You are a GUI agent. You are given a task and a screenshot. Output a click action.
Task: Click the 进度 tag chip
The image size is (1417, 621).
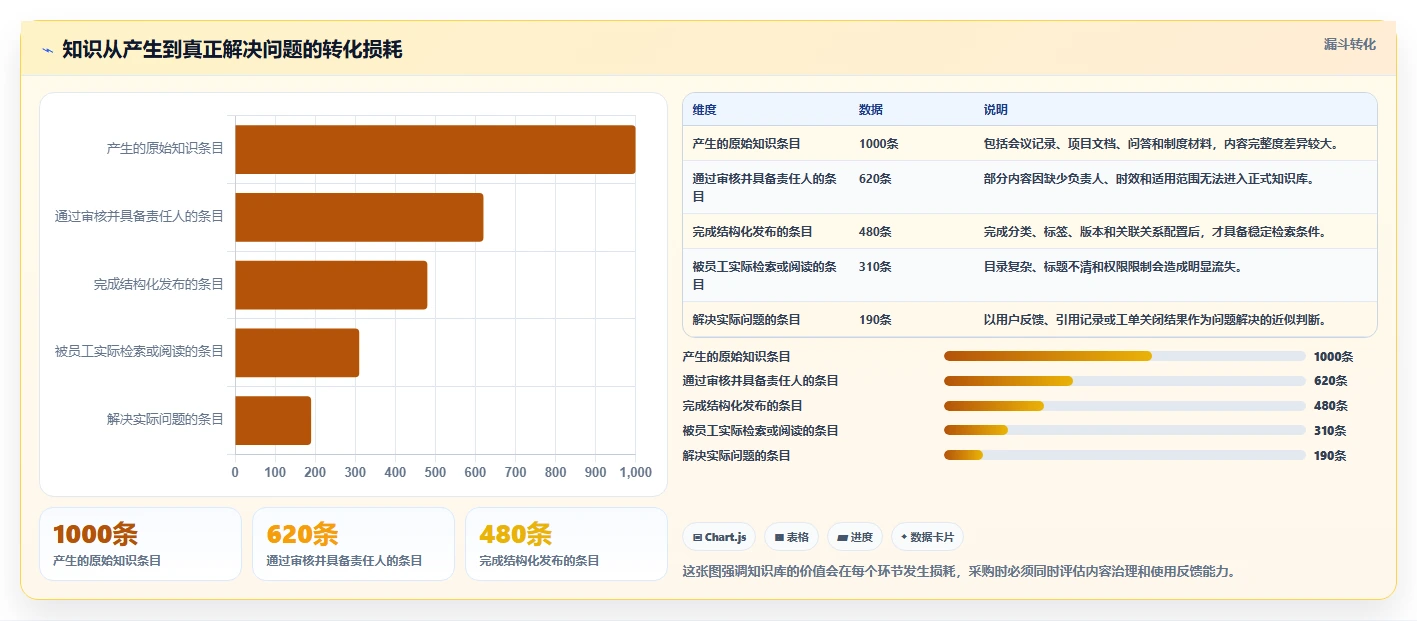coord(855,537)
